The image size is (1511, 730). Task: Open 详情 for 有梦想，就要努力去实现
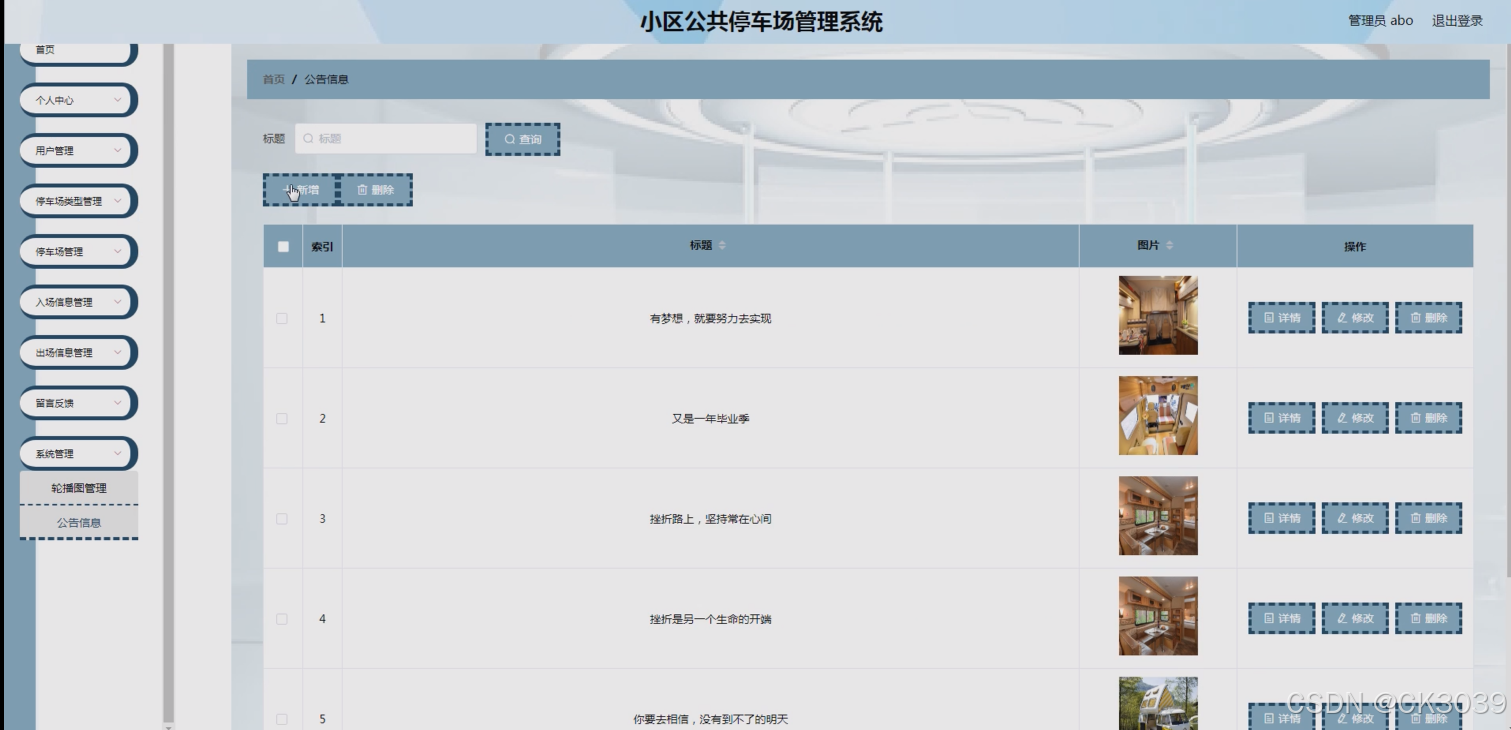click(x=1282, y=318)
